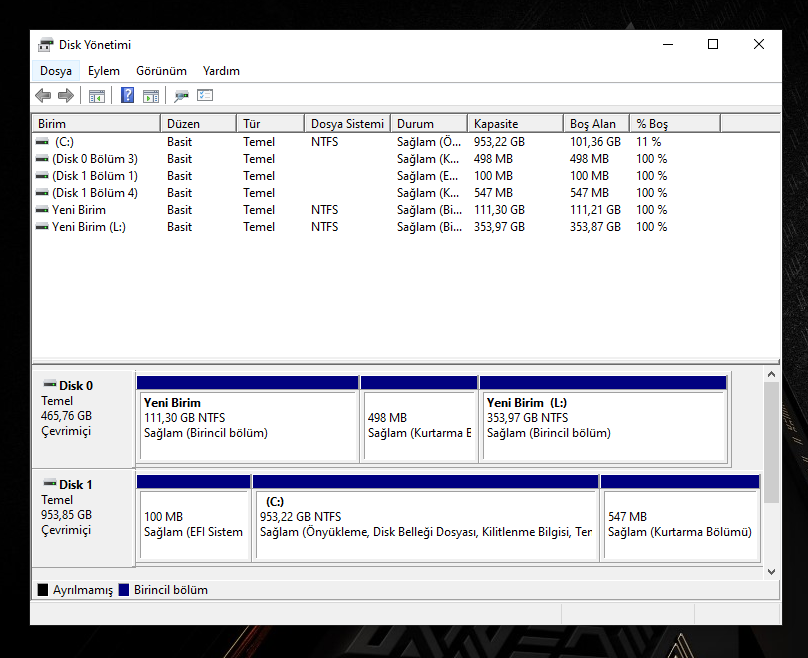Open the Dosya menu
808x658 pixels.
point(56,71)
